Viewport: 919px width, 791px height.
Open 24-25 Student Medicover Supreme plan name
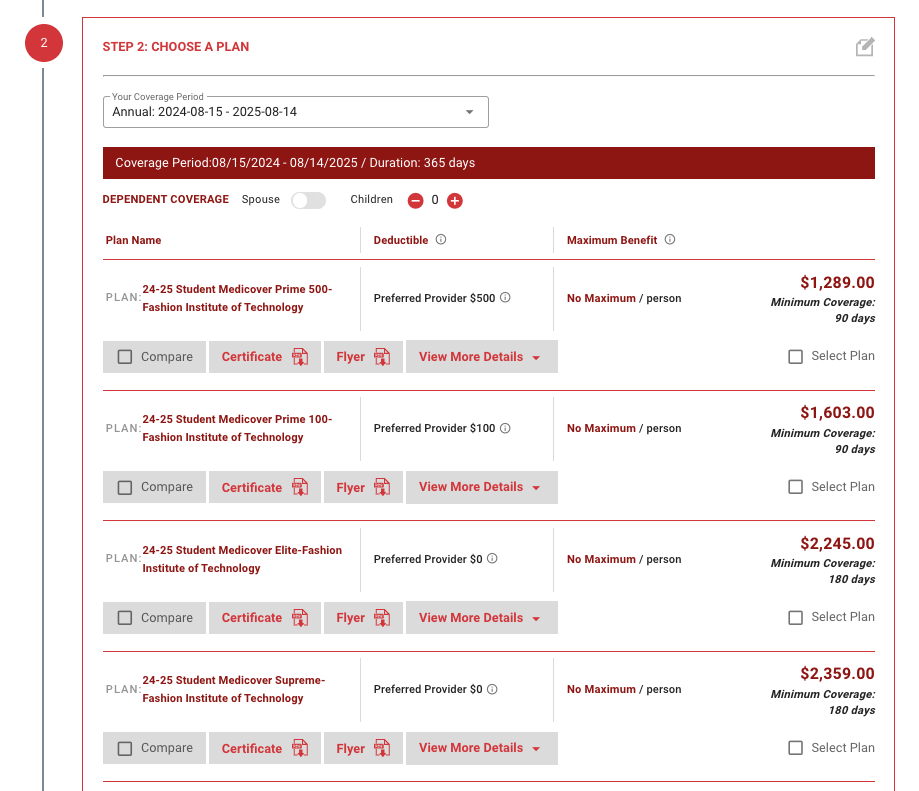(x=234, y=689)
